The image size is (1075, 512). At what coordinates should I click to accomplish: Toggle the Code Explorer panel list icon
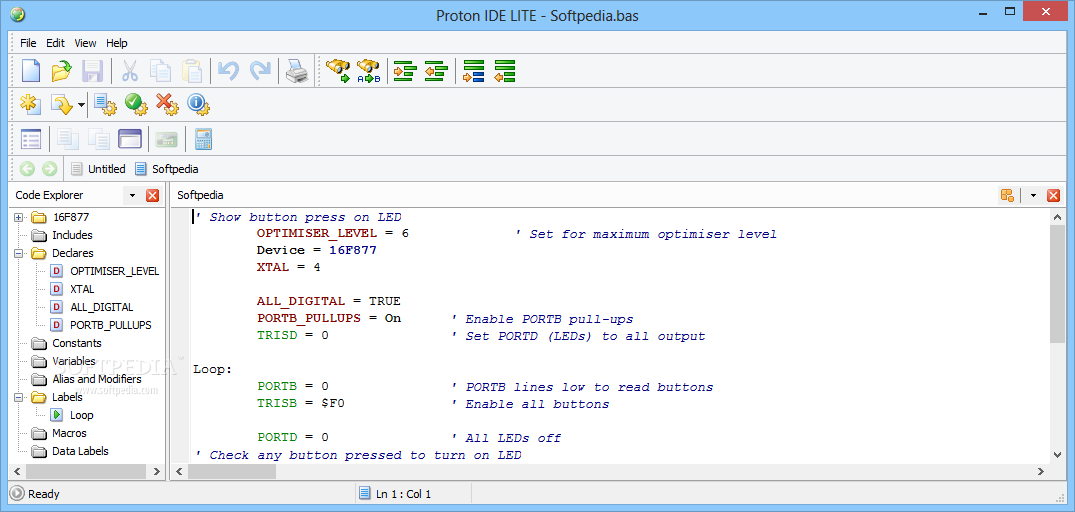coord(31,138)
